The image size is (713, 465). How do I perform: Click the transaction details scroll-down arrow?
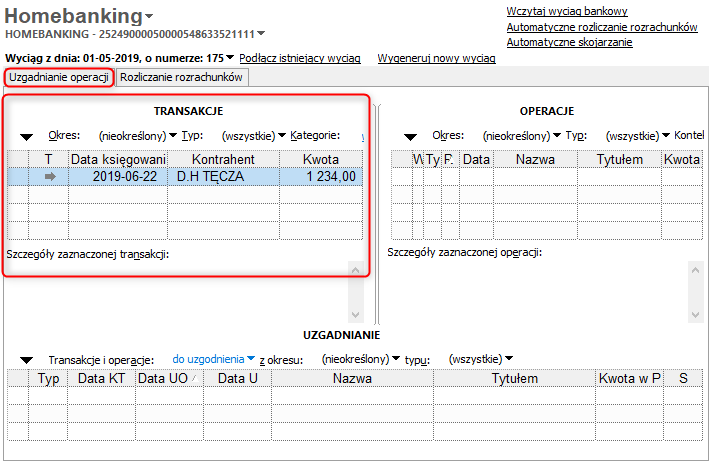[x=356, y=315]
